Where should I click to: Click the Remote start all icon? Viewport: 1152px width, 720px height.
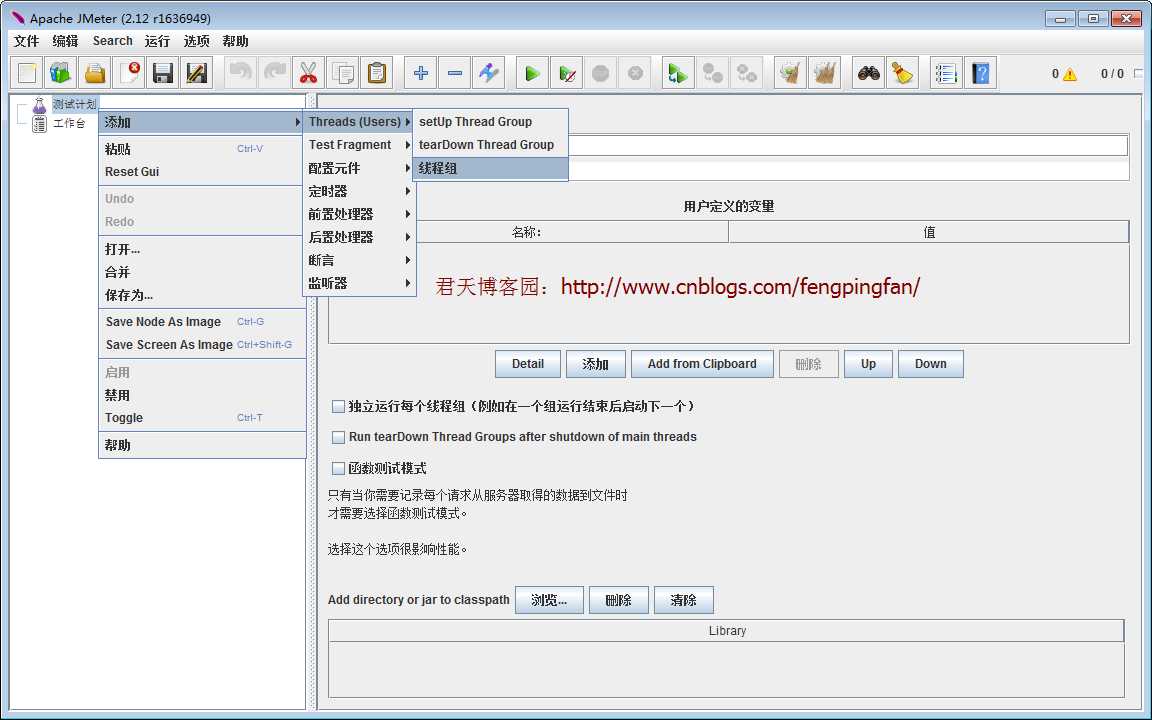[x=678, y=73]
